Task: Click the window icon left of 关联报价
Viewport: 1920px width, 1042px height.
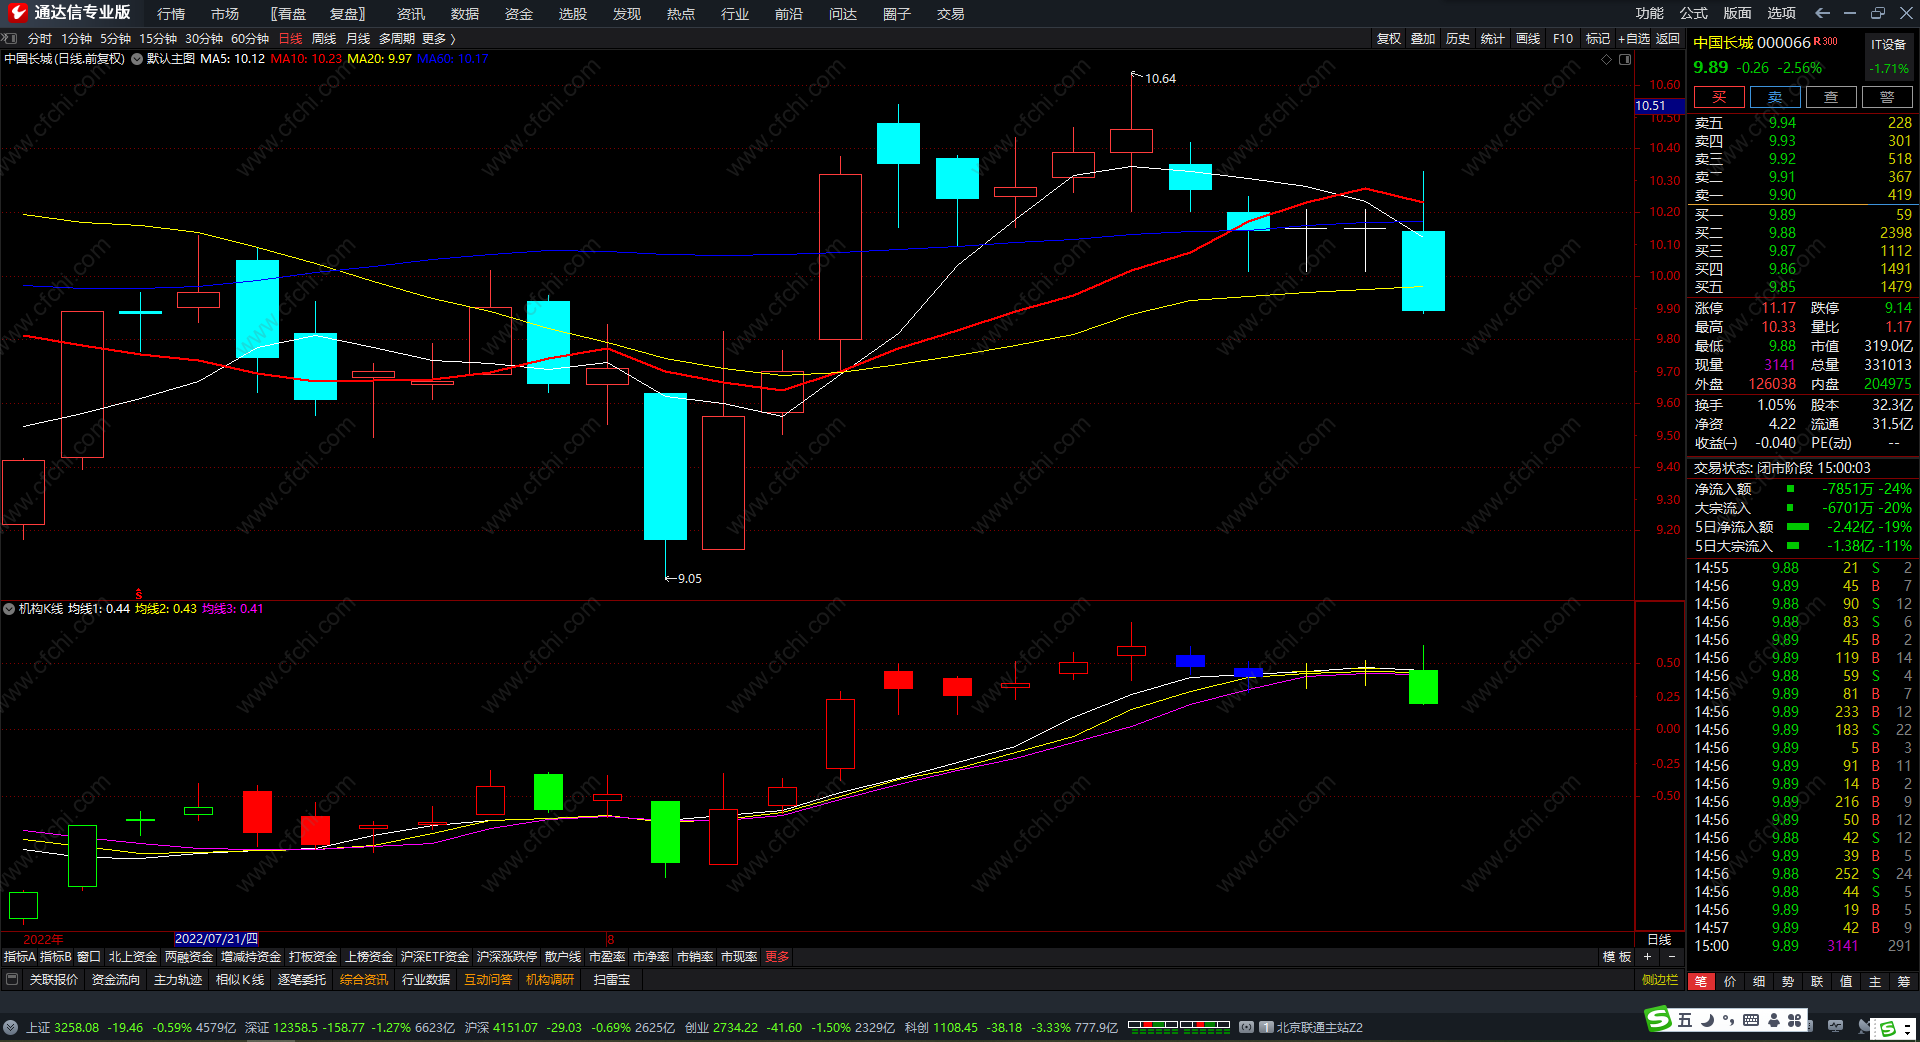Action: click(x=12, y=979)
